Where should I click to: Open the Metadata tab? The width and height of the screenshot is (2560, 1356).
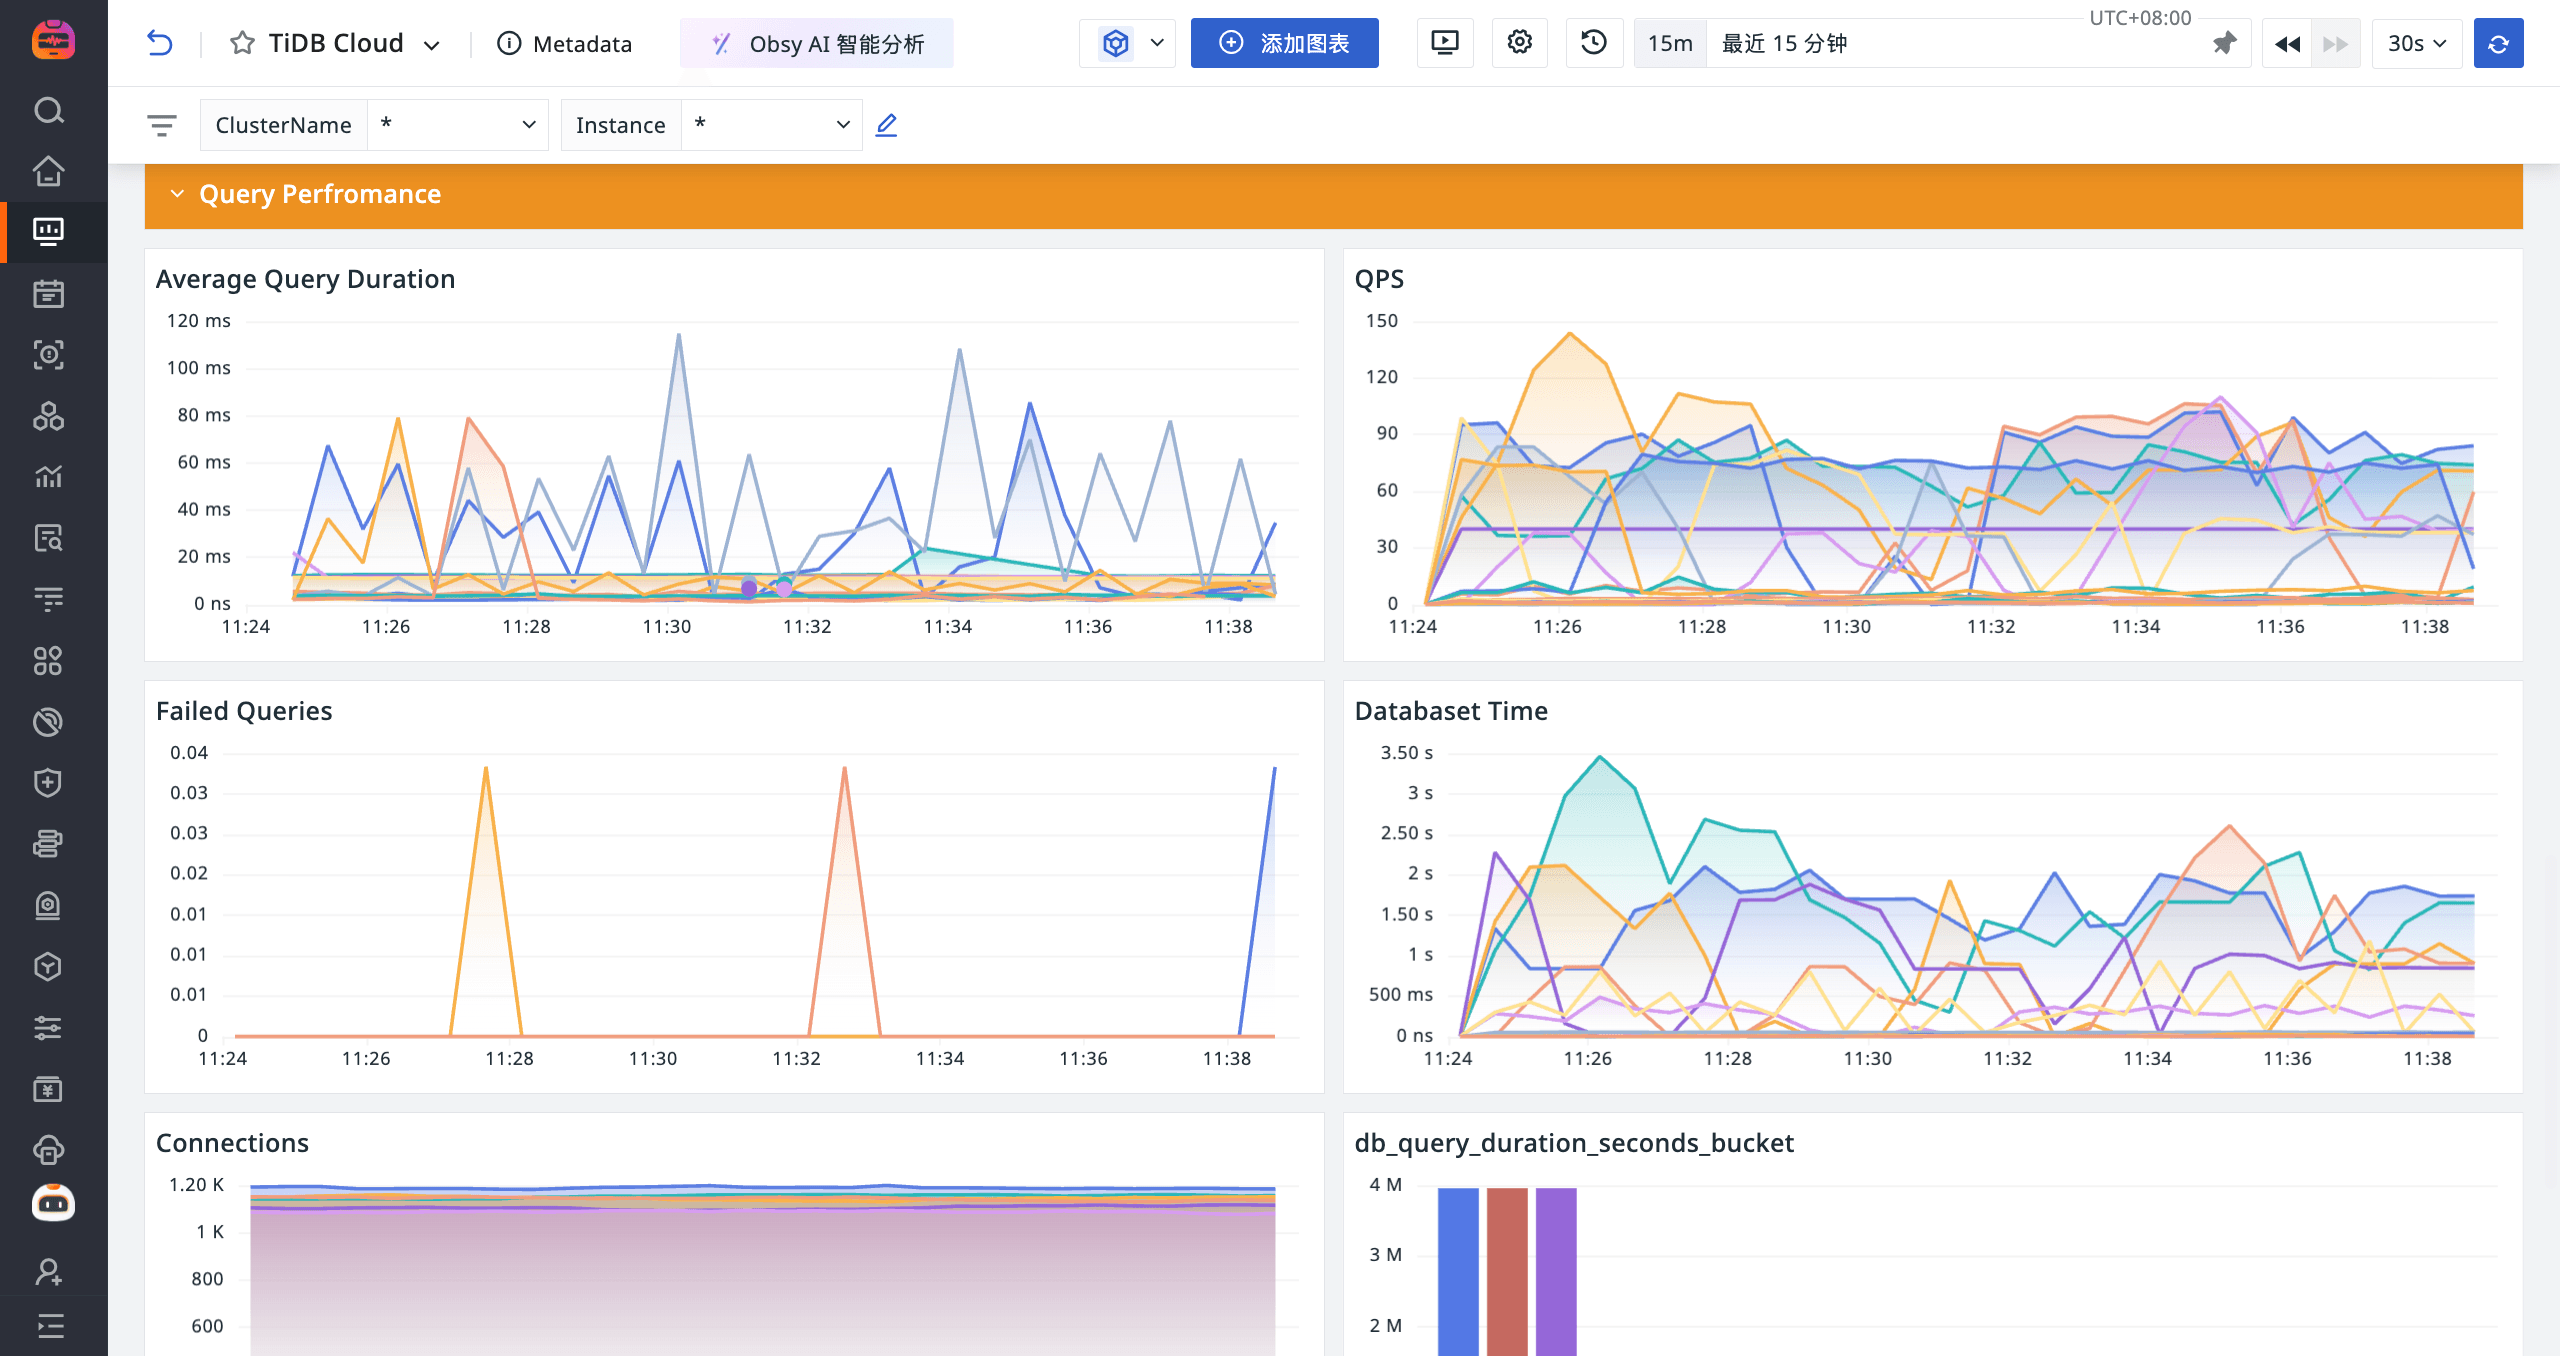tap(565, 43)
